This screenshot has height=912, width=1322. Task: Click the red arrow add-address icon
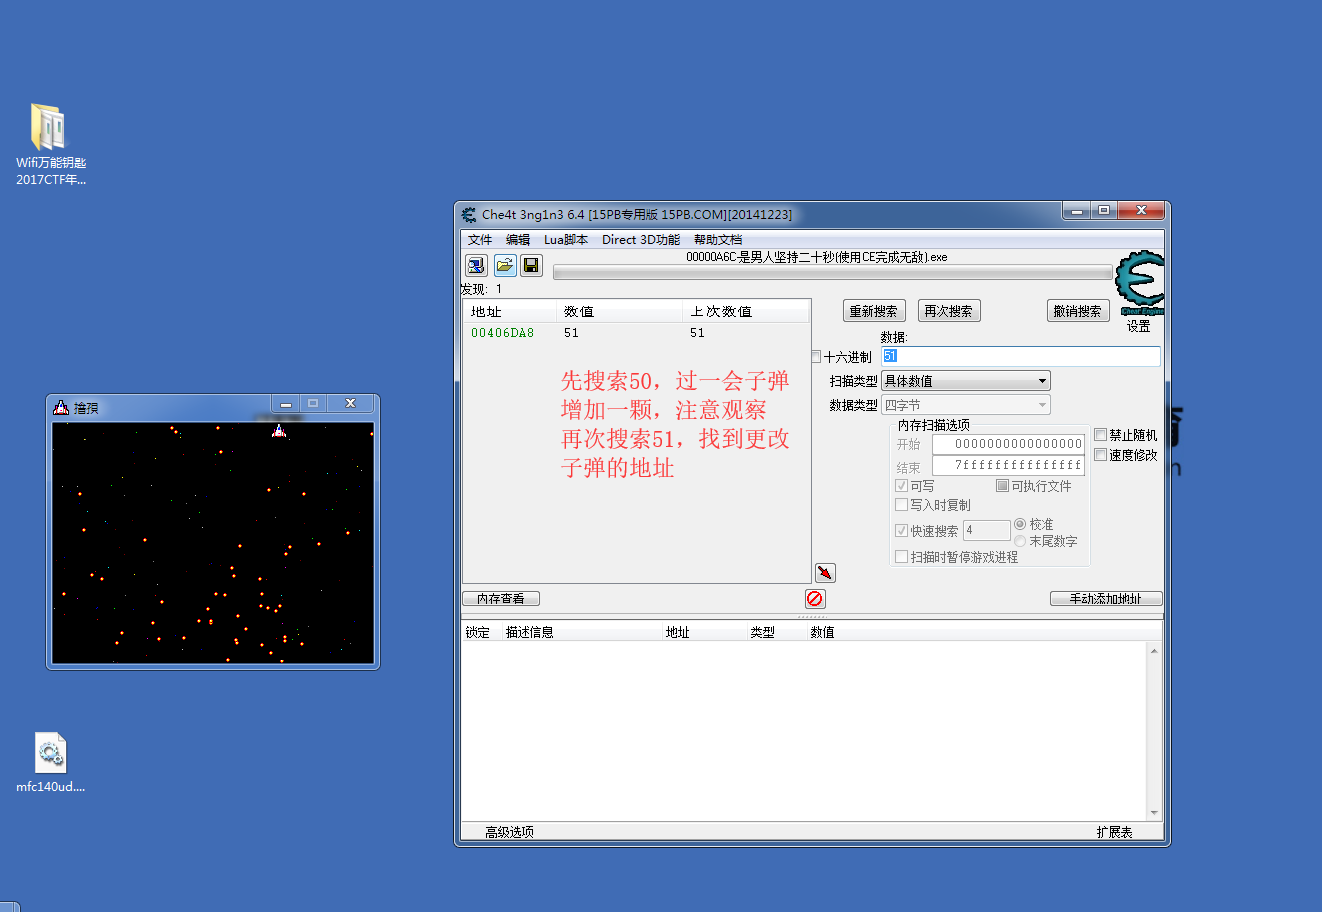(x=825, y=573)
